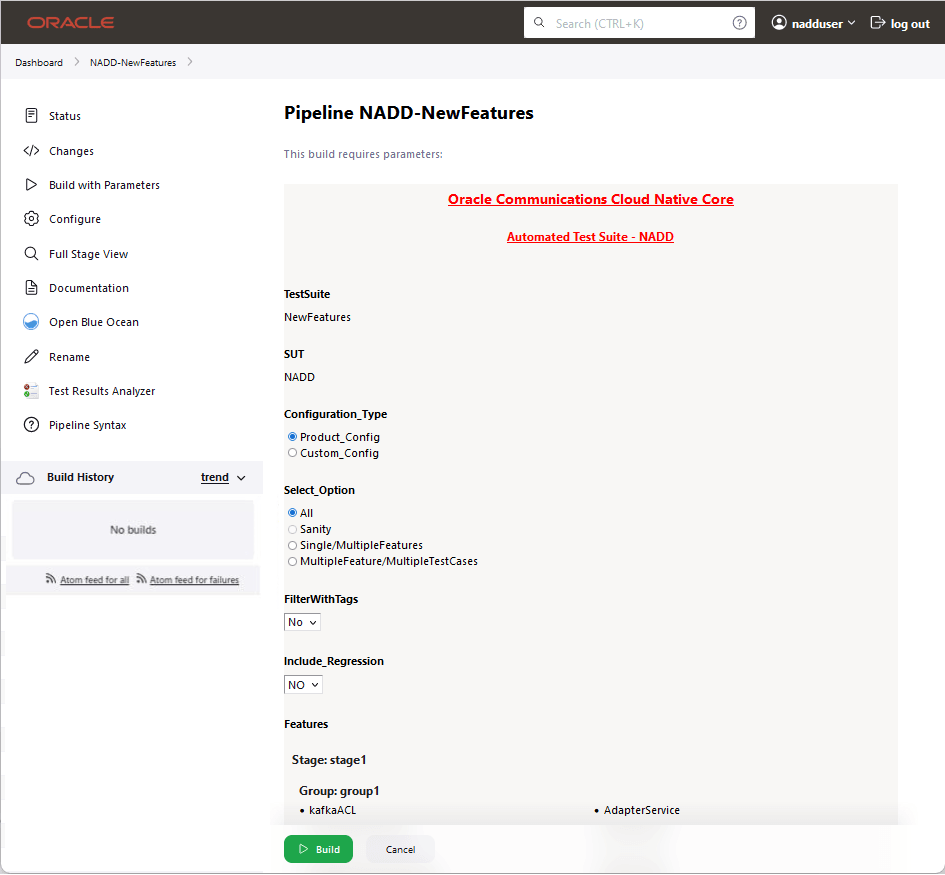Image resolution: width=945 pixels, height=875 pixels.
Task: Click the Changes code icon
Action: [31, 151]
